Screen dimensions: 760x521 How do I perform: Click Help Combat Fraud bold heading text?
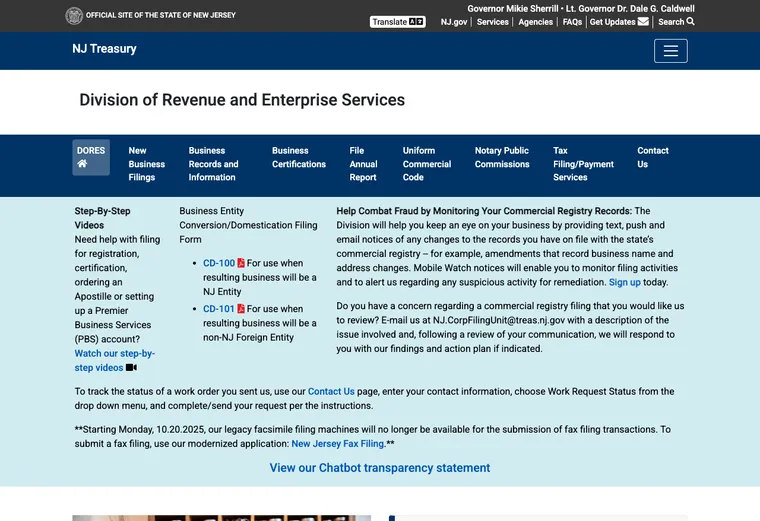[x=484, y=211]
